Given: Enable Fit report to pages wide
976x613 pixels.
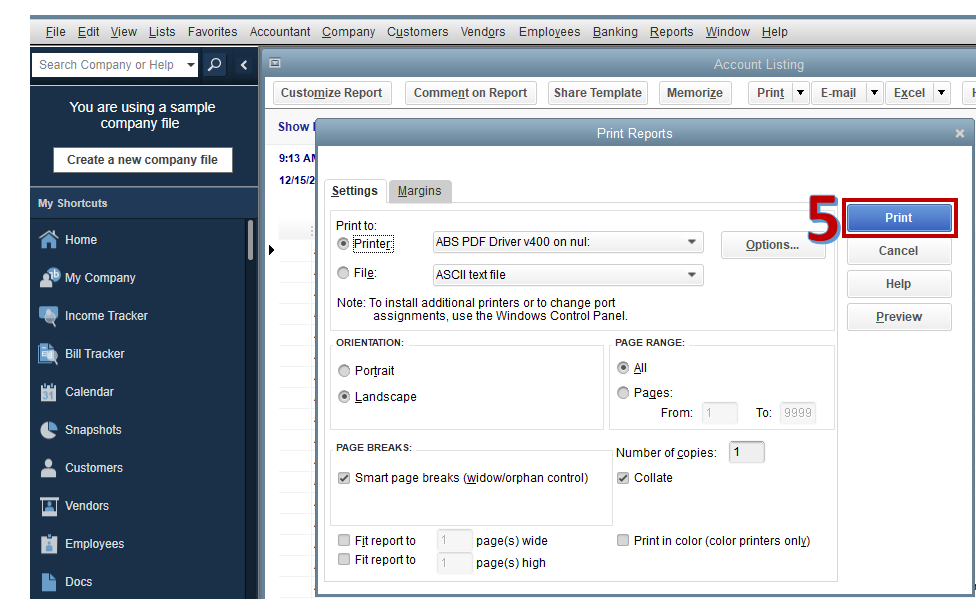Looking at the screenshot, I should 344,540.
